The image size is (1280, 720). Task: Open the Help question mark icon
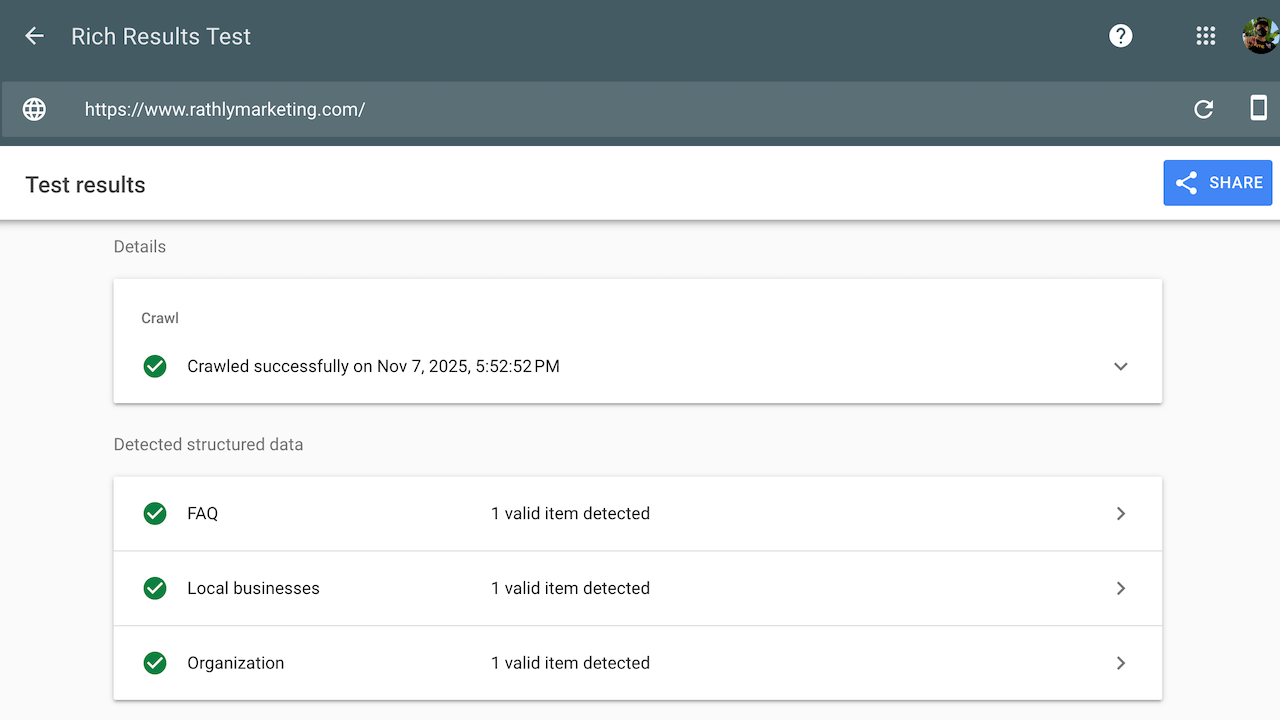[1120, 36]
